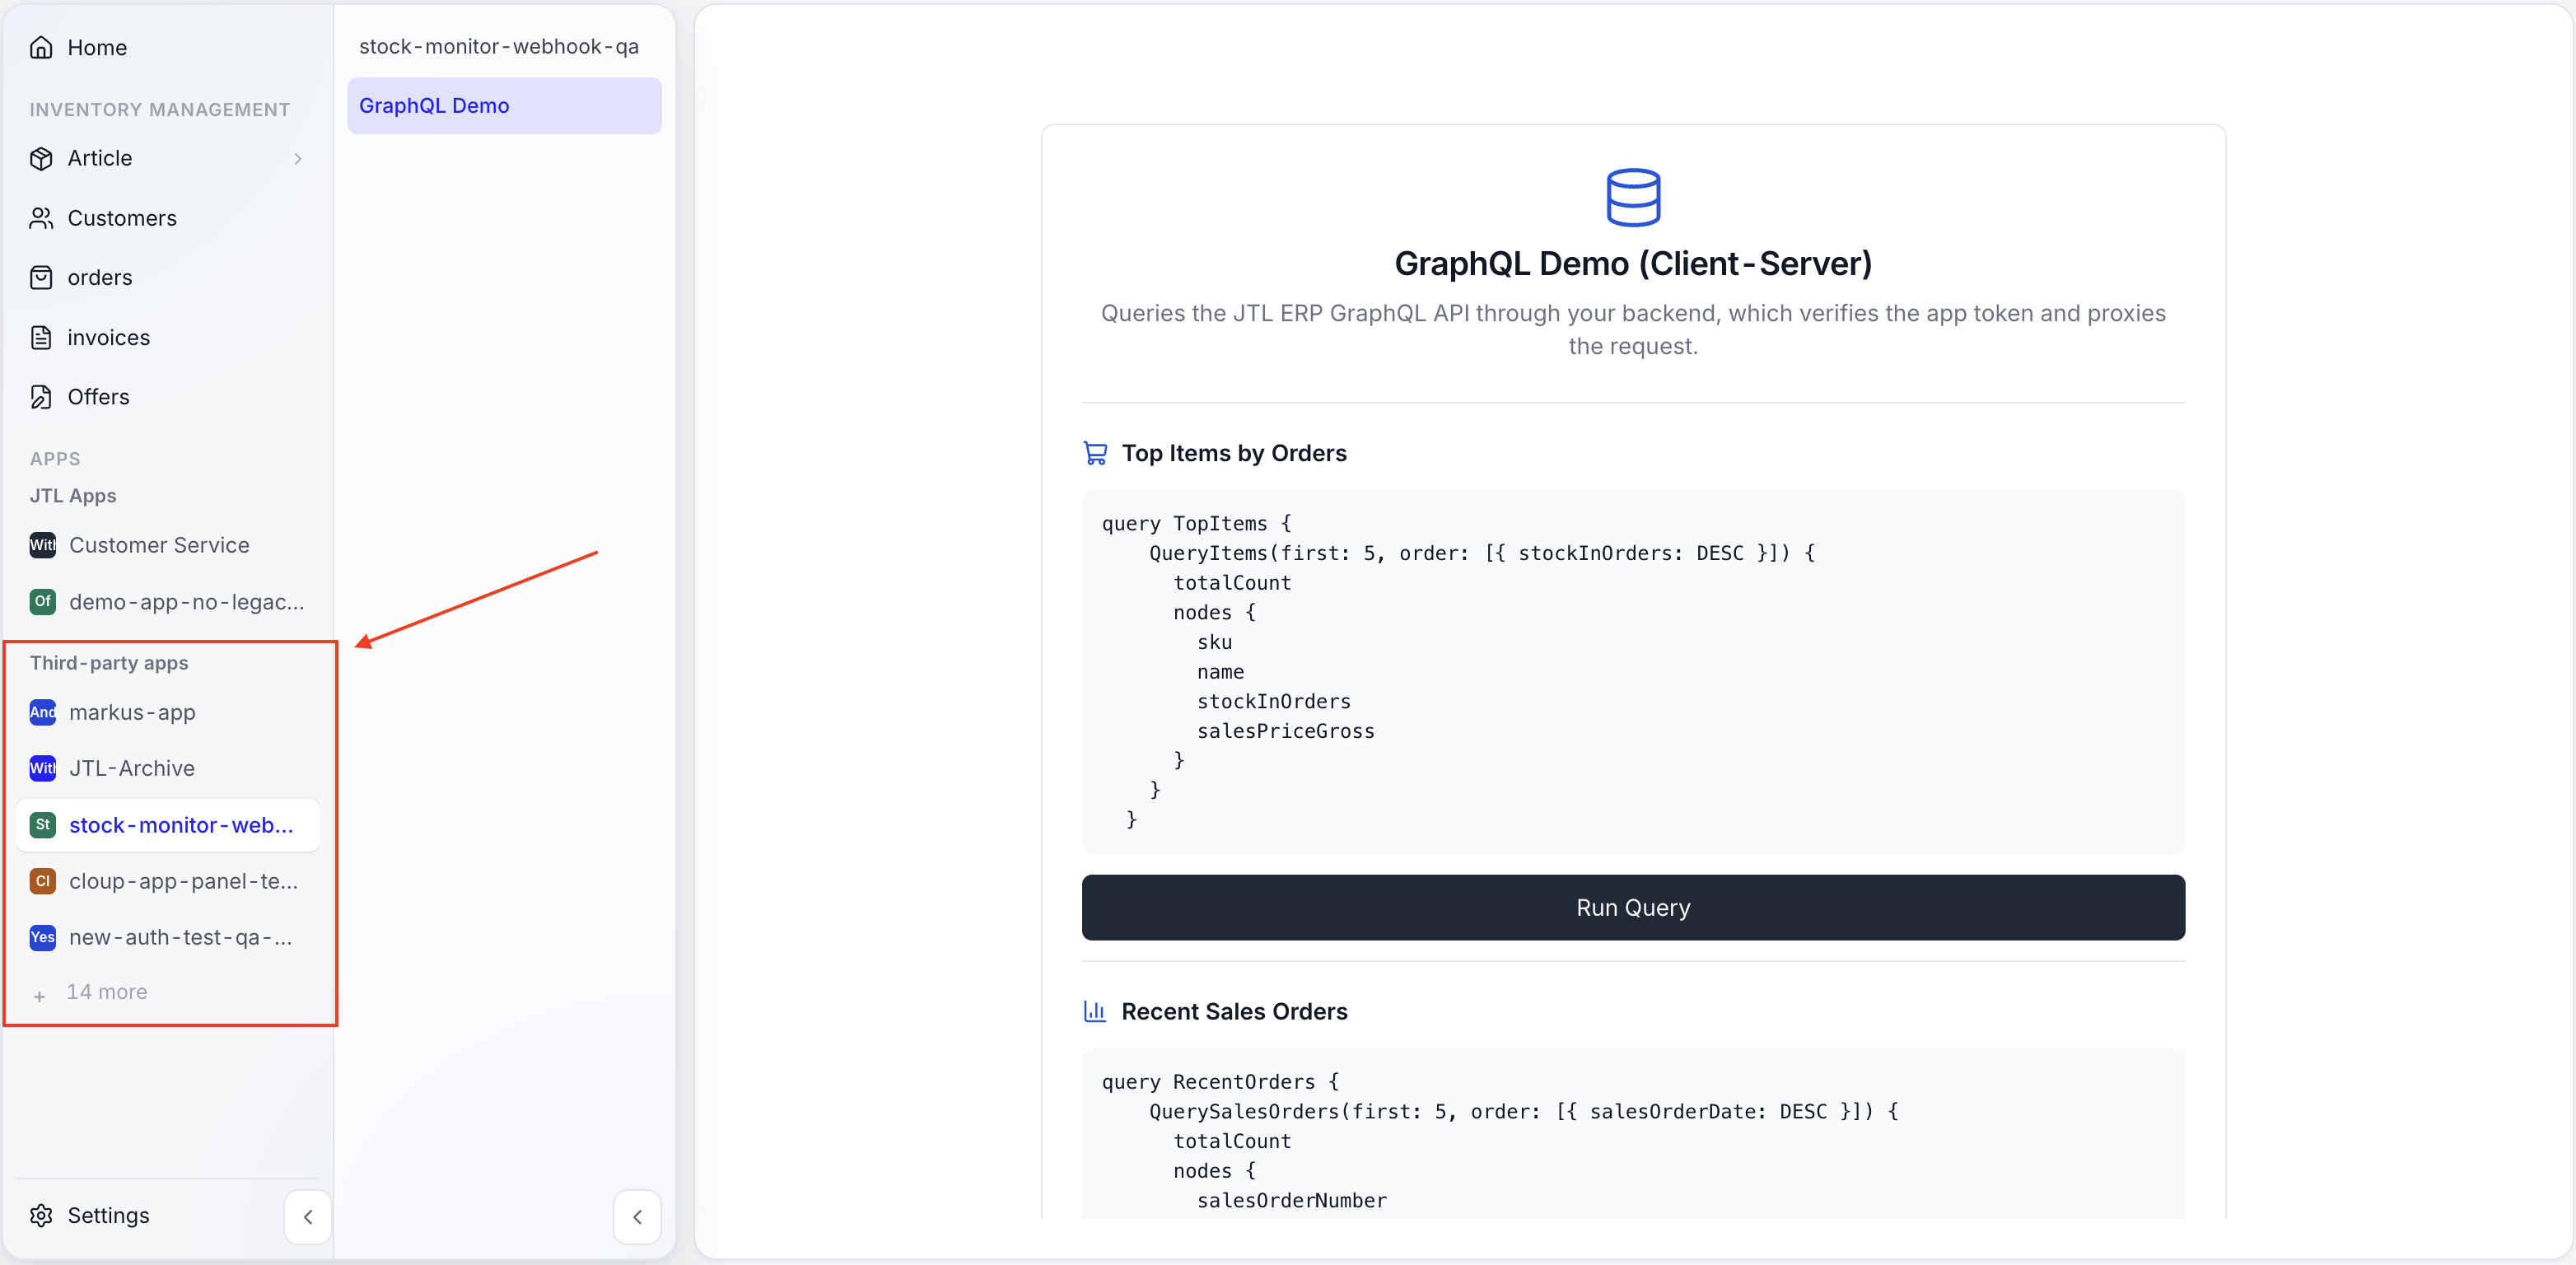Click the cloup-app-panel orange Cl badge

coord(42,881)
